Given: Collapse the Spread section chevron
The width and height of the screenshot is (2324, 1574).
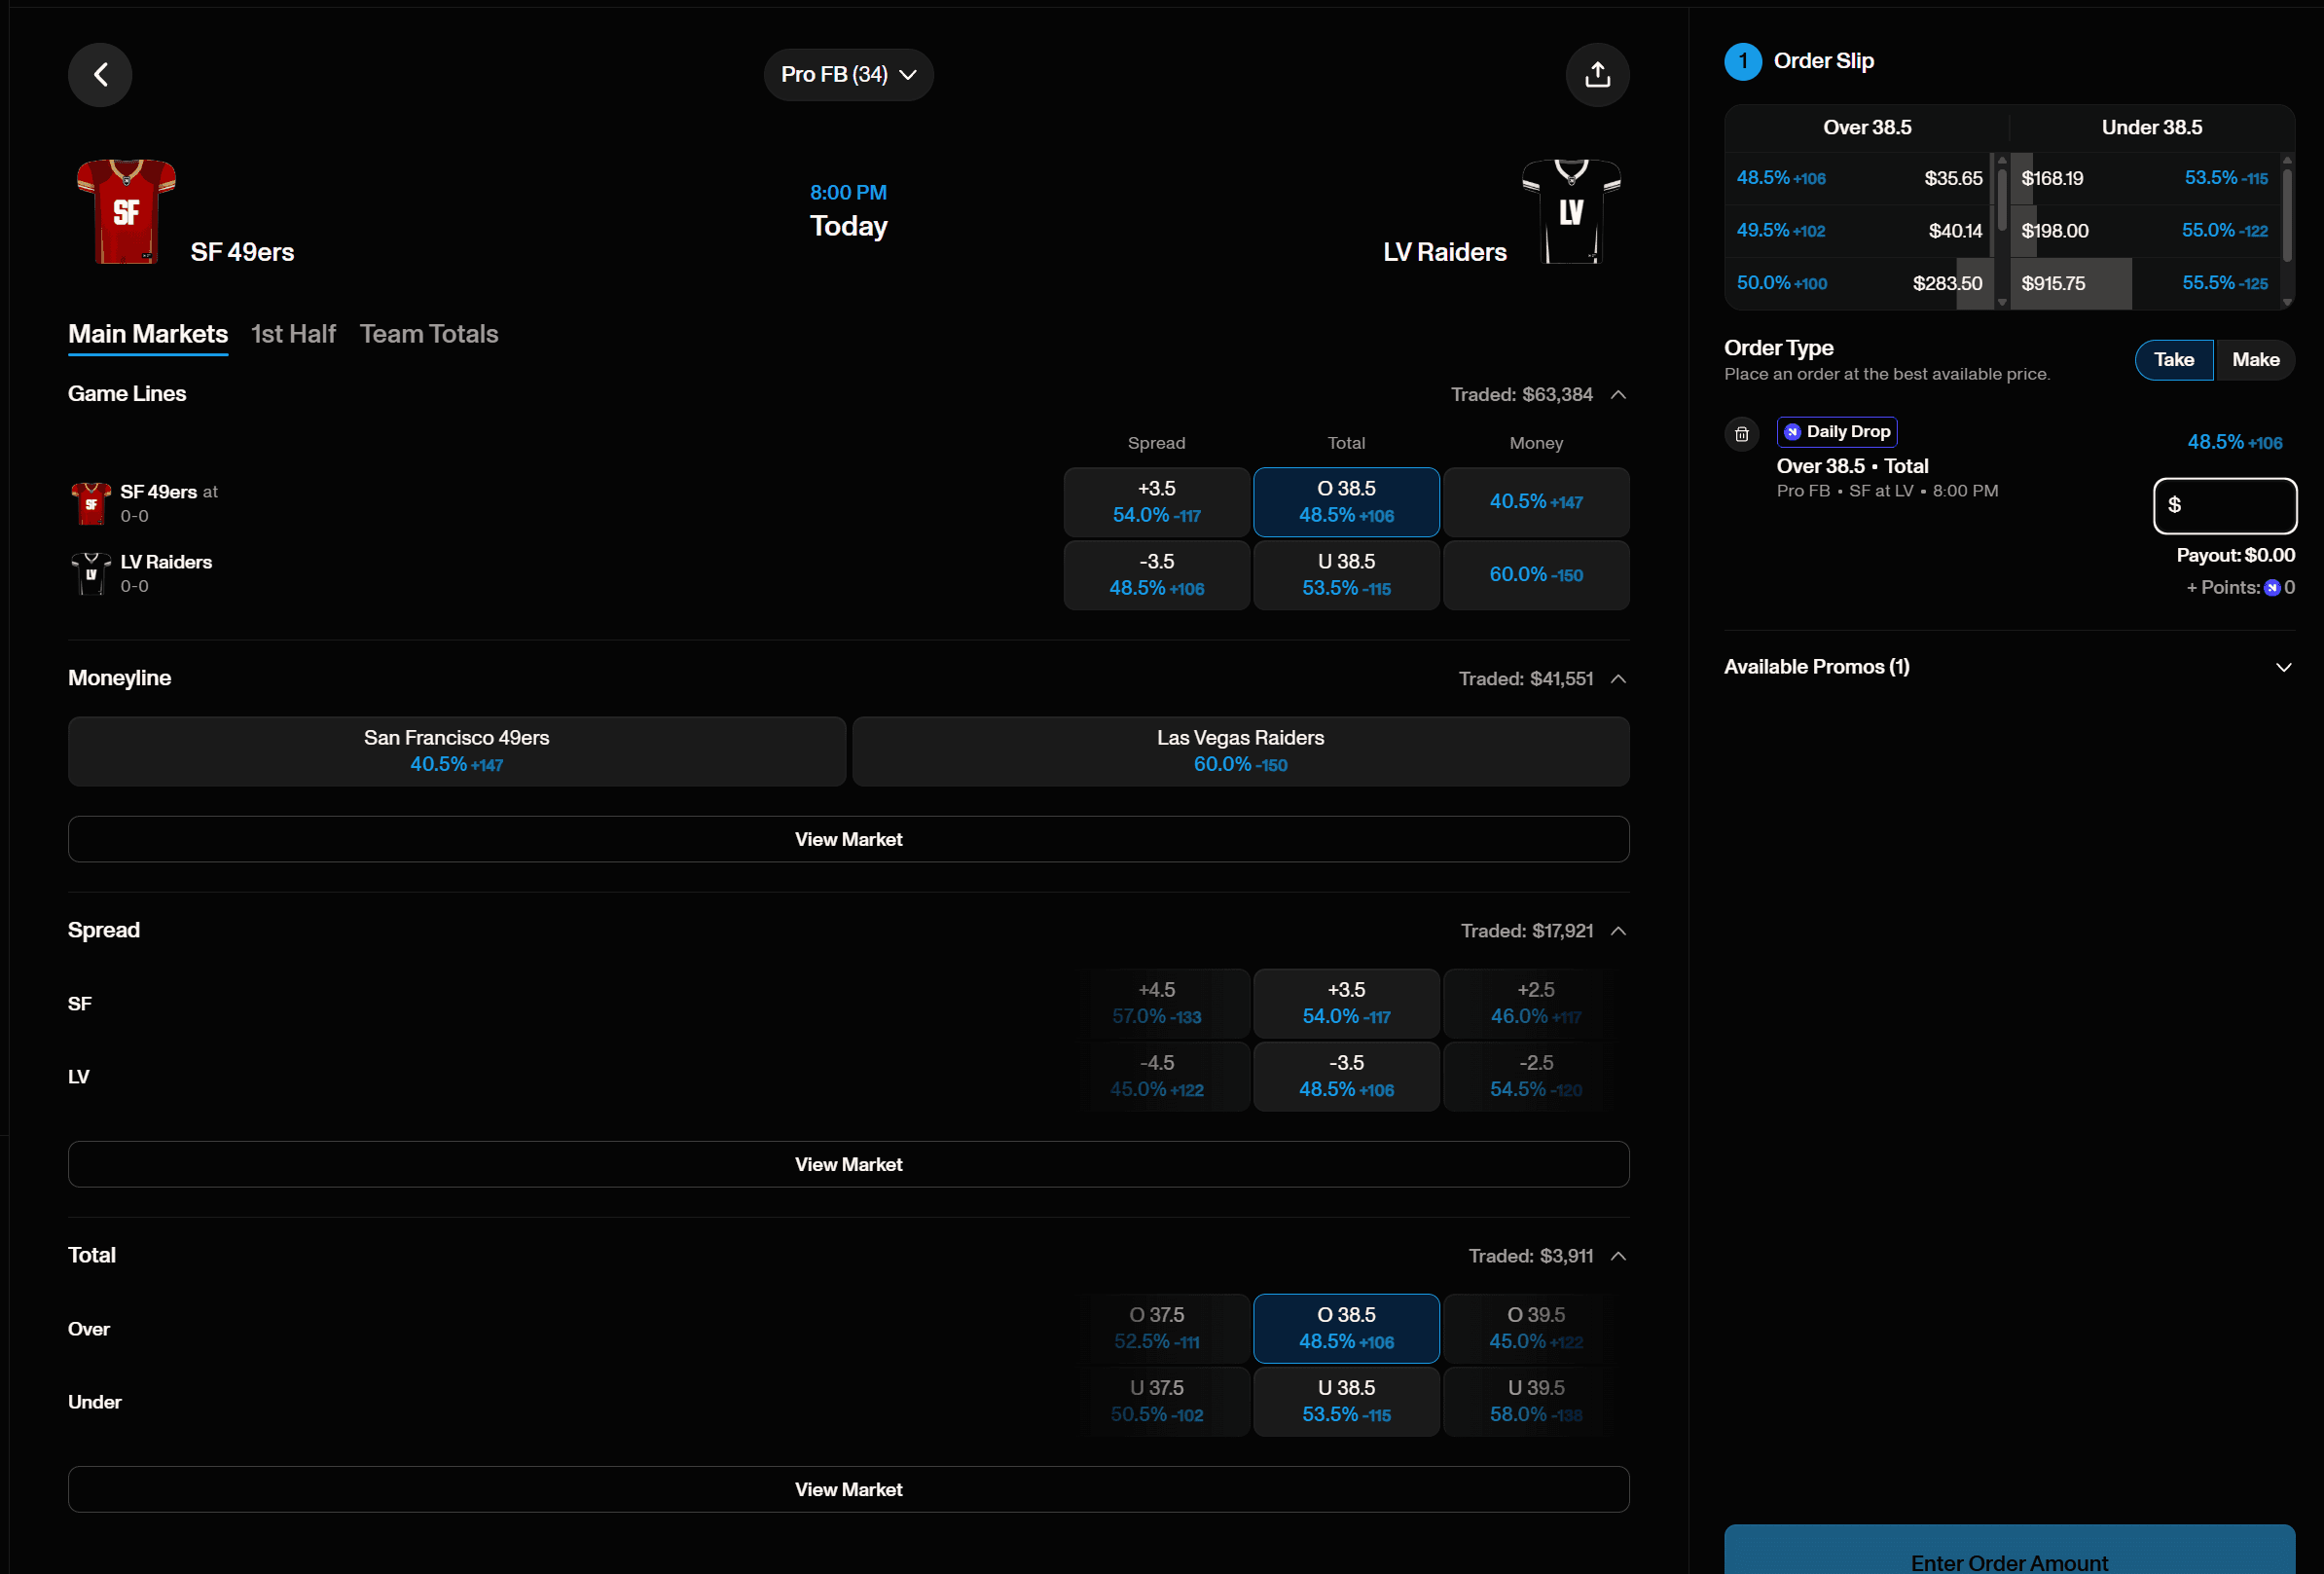Looking at the screenshot, I should [1619, 931].
